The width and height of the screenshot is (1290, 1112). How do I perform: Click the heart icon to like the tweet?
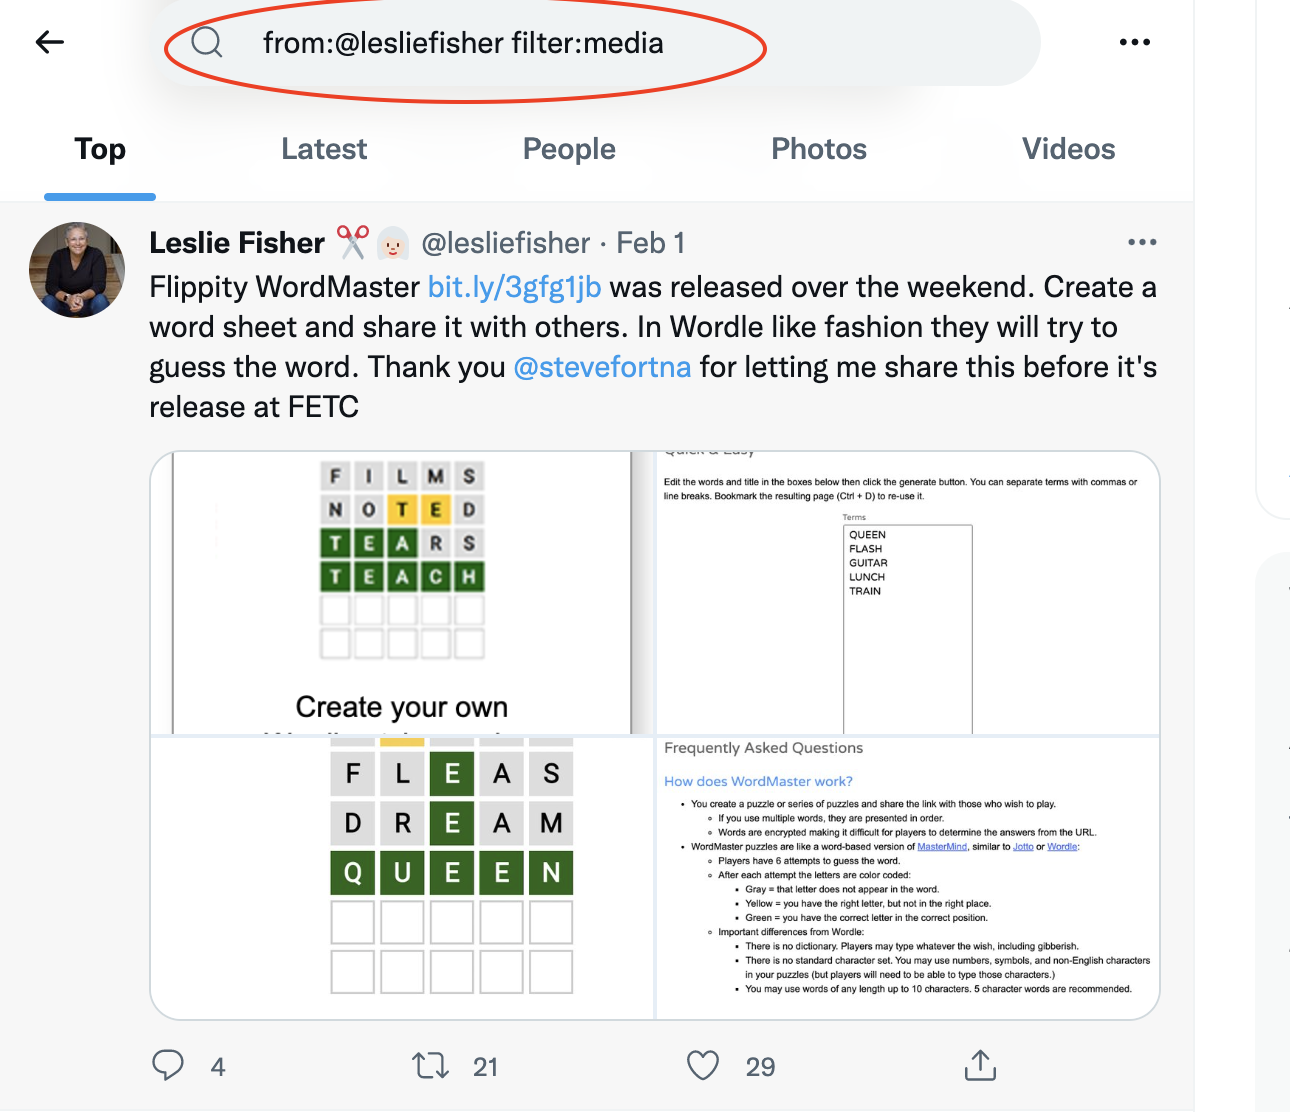pos(703,1066)
